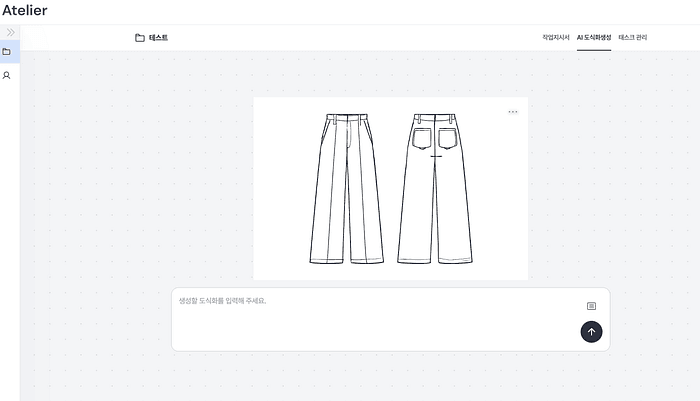
Task: Click the hem of the back-view trousers
Action: (x=435, y=260)
